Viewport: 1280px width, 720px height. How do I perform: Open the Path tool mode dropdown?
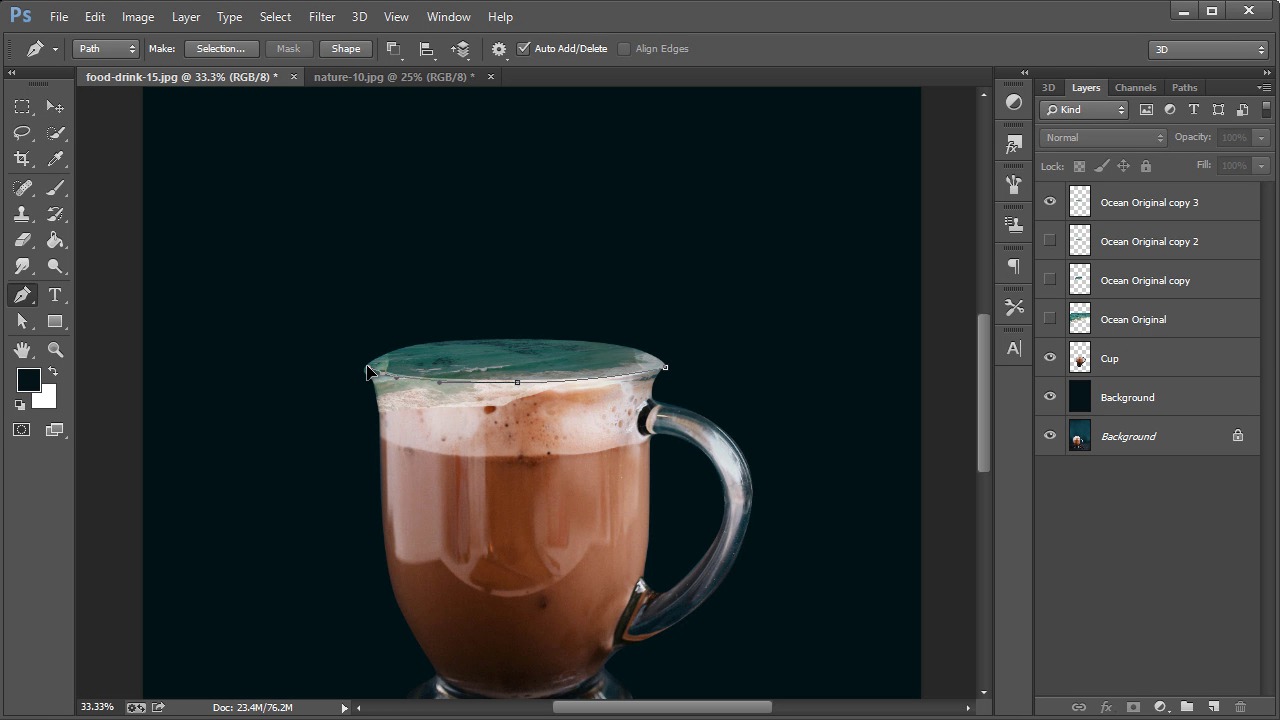[105, 49]
